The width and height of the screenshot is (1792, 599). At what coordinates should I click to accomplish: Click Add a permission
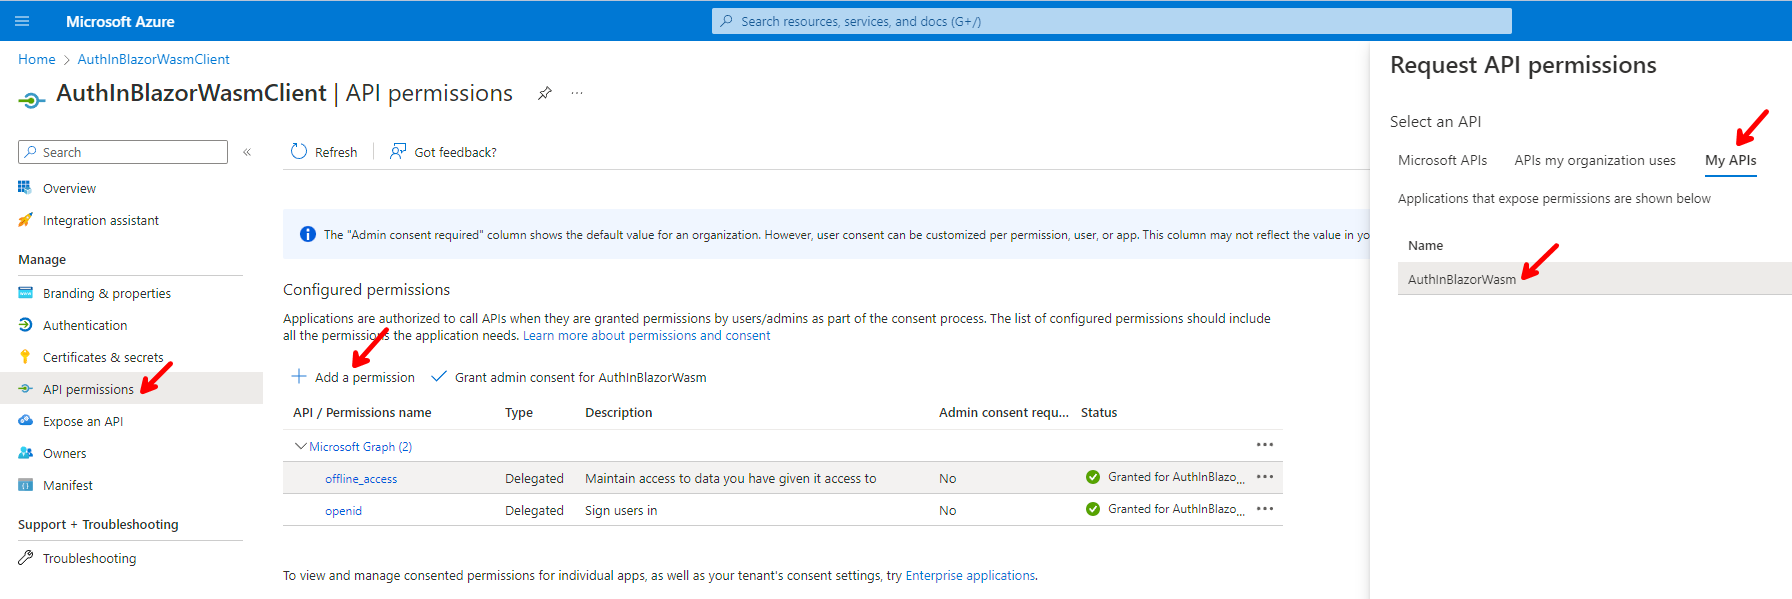[353, 377]
